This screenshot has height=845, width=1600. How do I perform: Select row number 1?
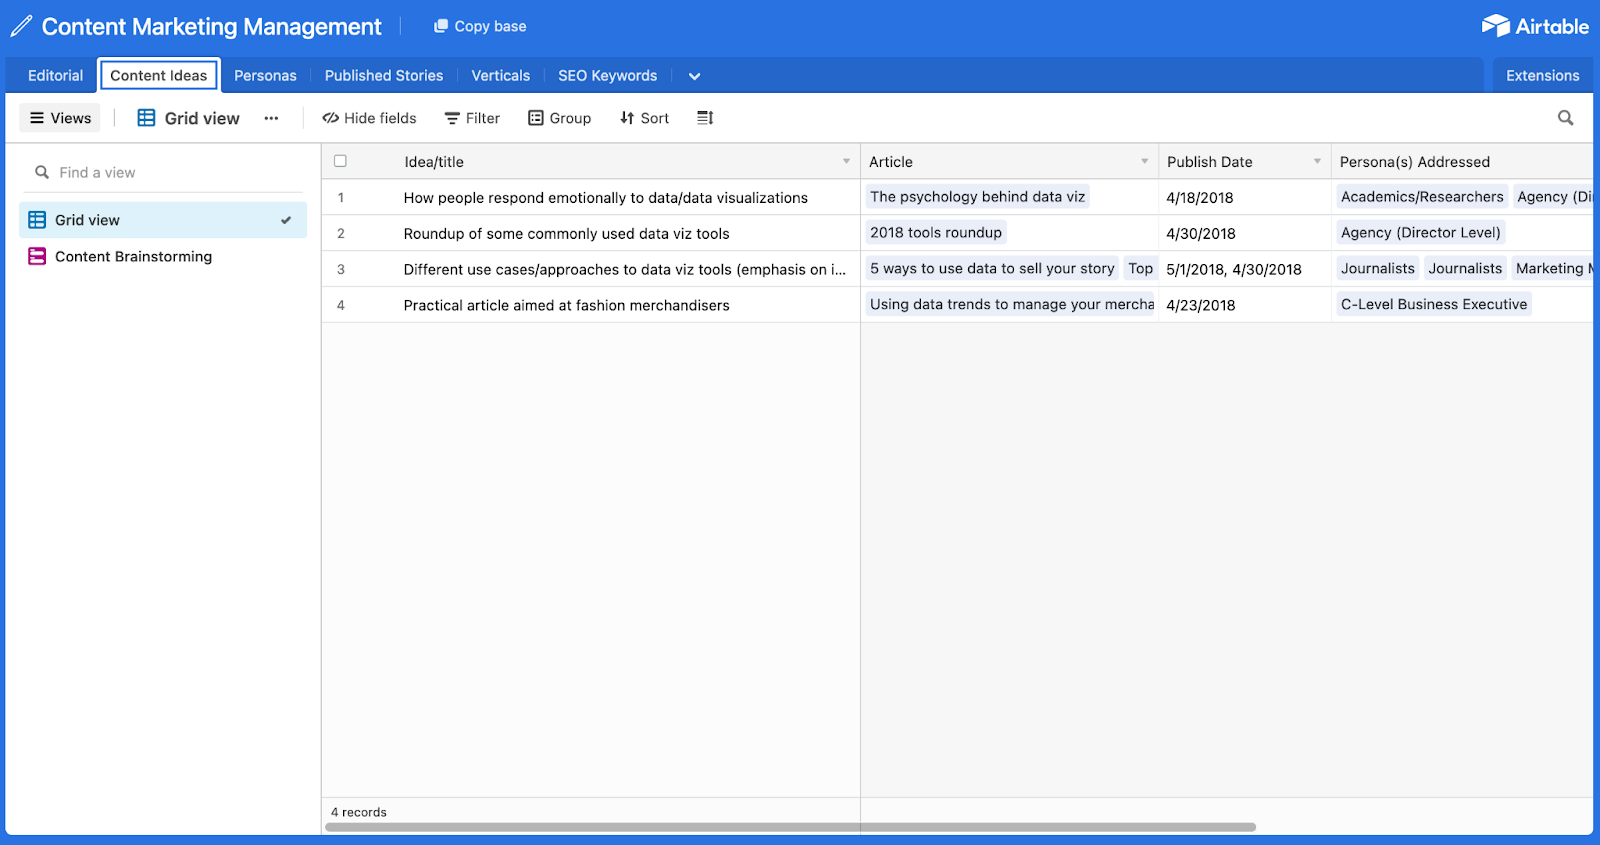[x=341, y=197]
